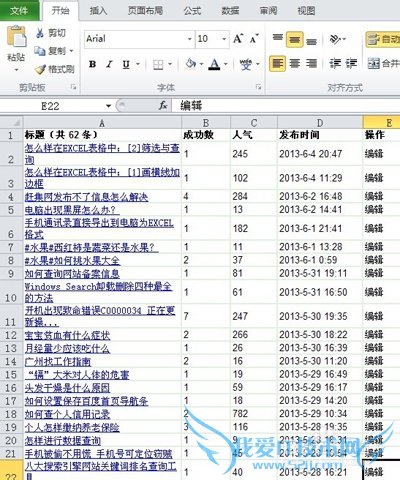Click header cell 发布时间
This screenshot has height=480, width=400.
coord(320,135)
